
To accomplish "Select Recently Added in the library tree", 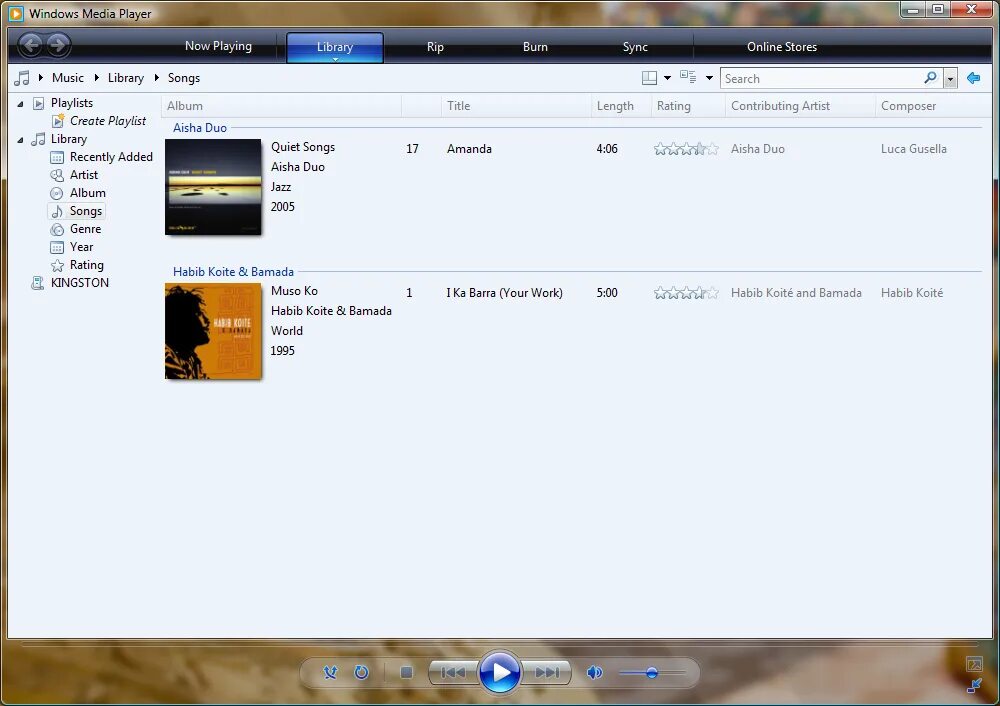I will click(x=111, y=157).
